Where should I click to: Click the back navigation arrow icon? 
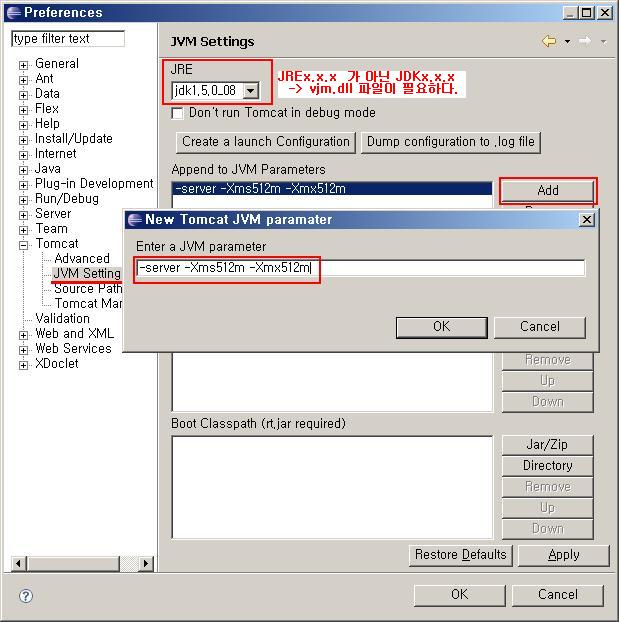[x=549, y=41]
